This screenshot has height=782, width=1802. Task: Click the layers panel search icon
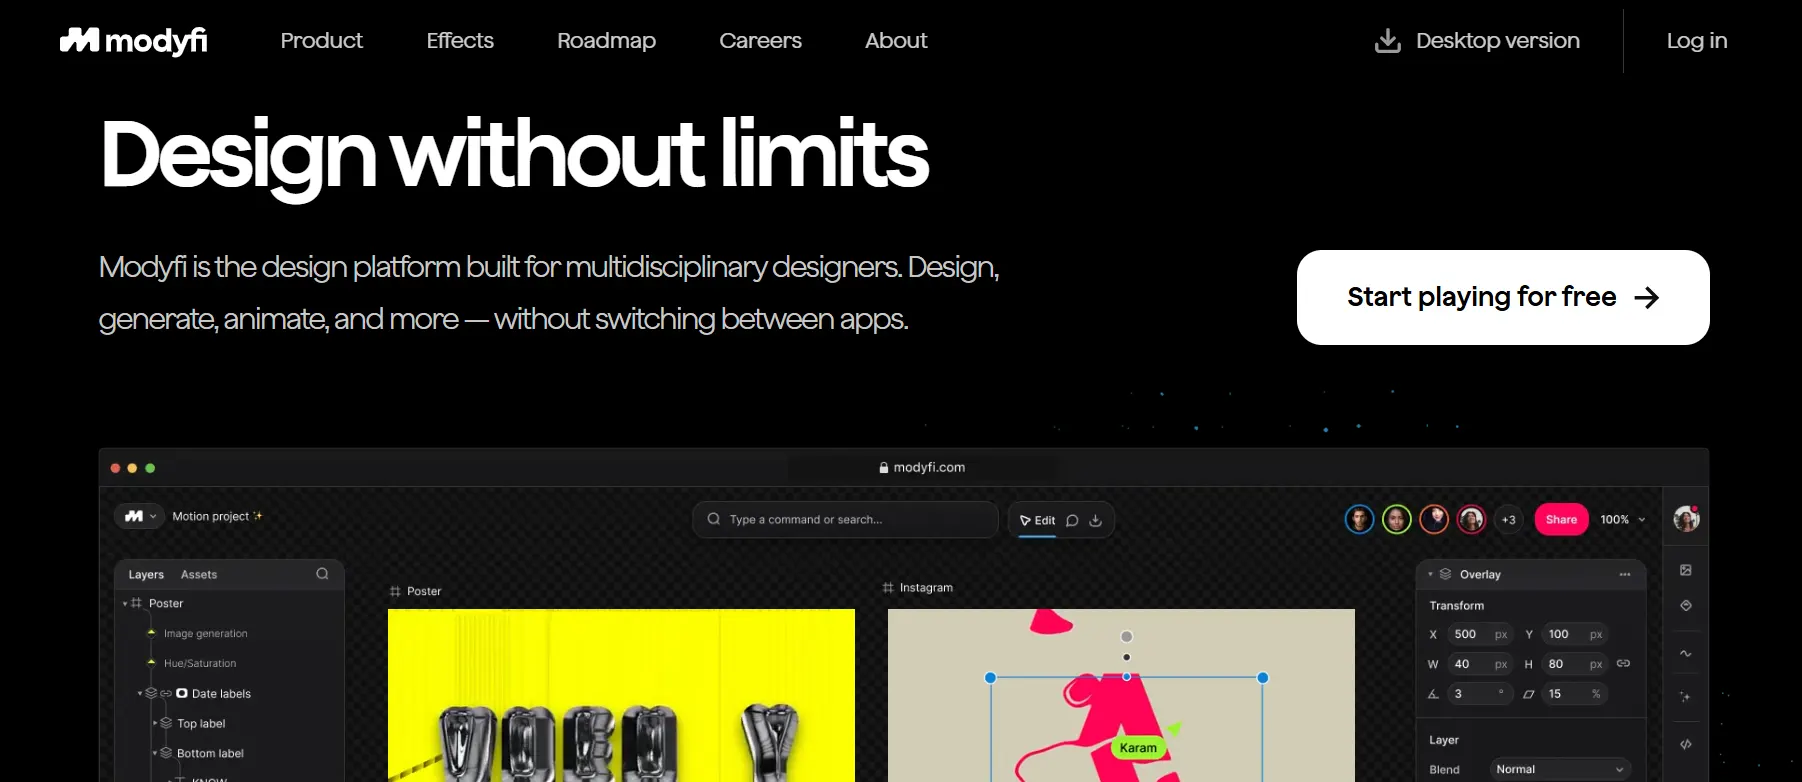click(322, 574)
